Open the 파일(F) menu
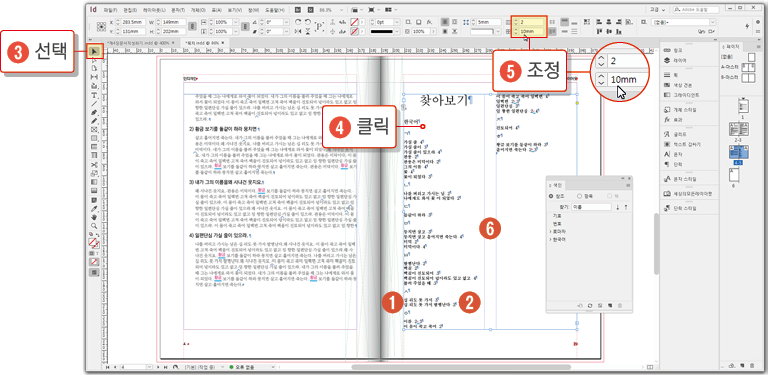This screenshot has height=375, width=768. tap(111, 9)
